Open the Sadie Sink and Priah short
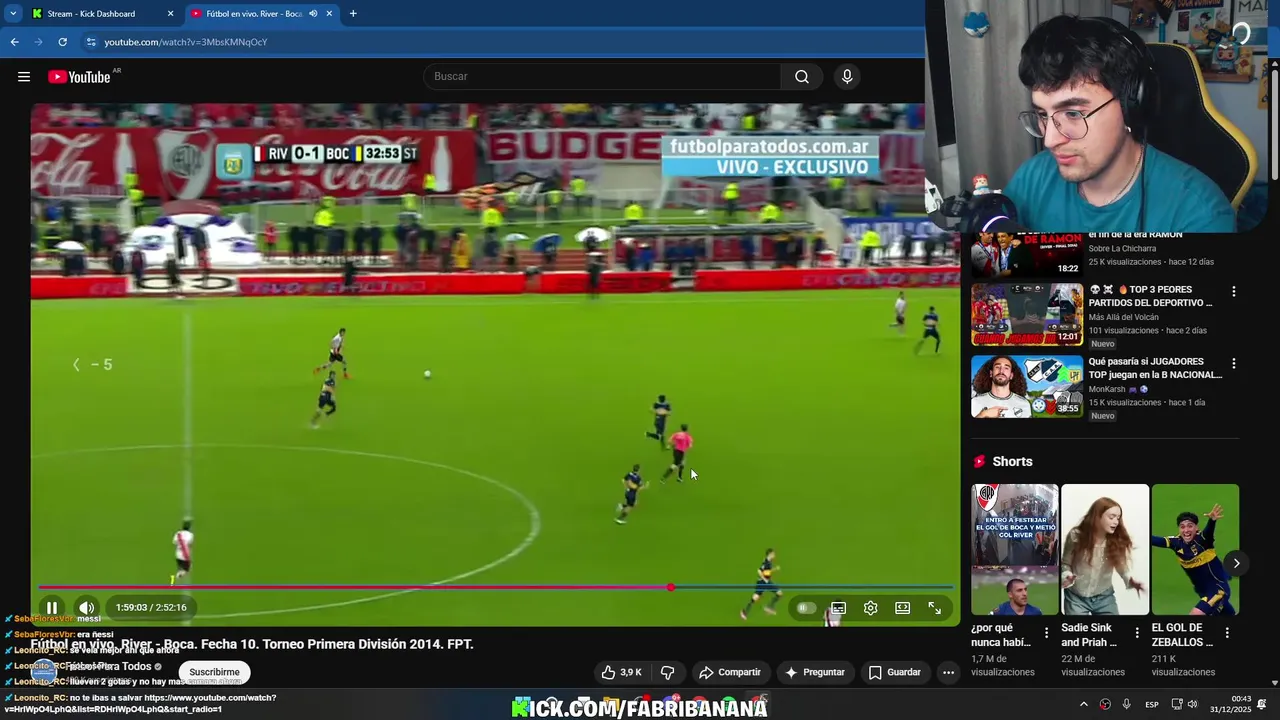 tap(1105, 549)
